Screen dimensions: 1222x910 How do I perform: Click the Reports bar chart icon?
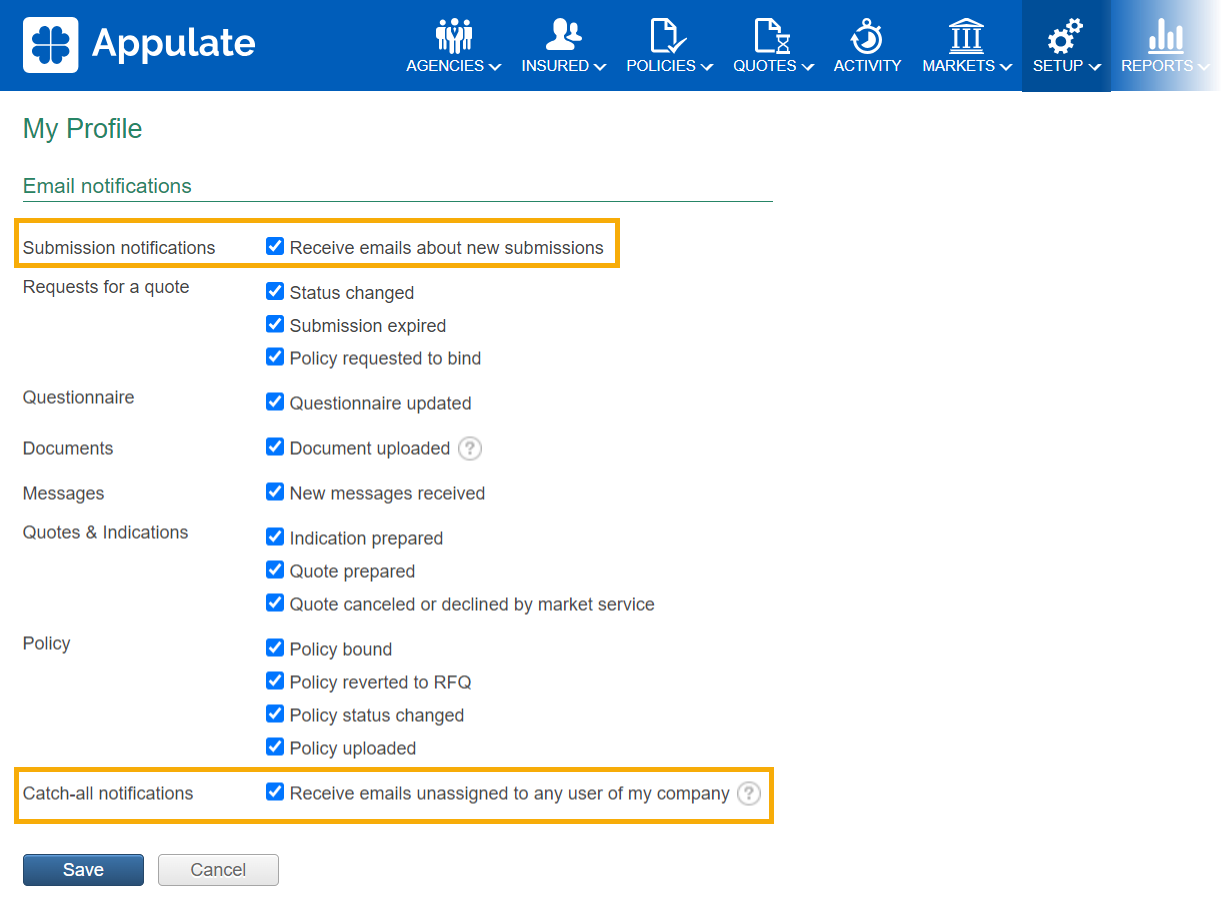click(1165, 35)
